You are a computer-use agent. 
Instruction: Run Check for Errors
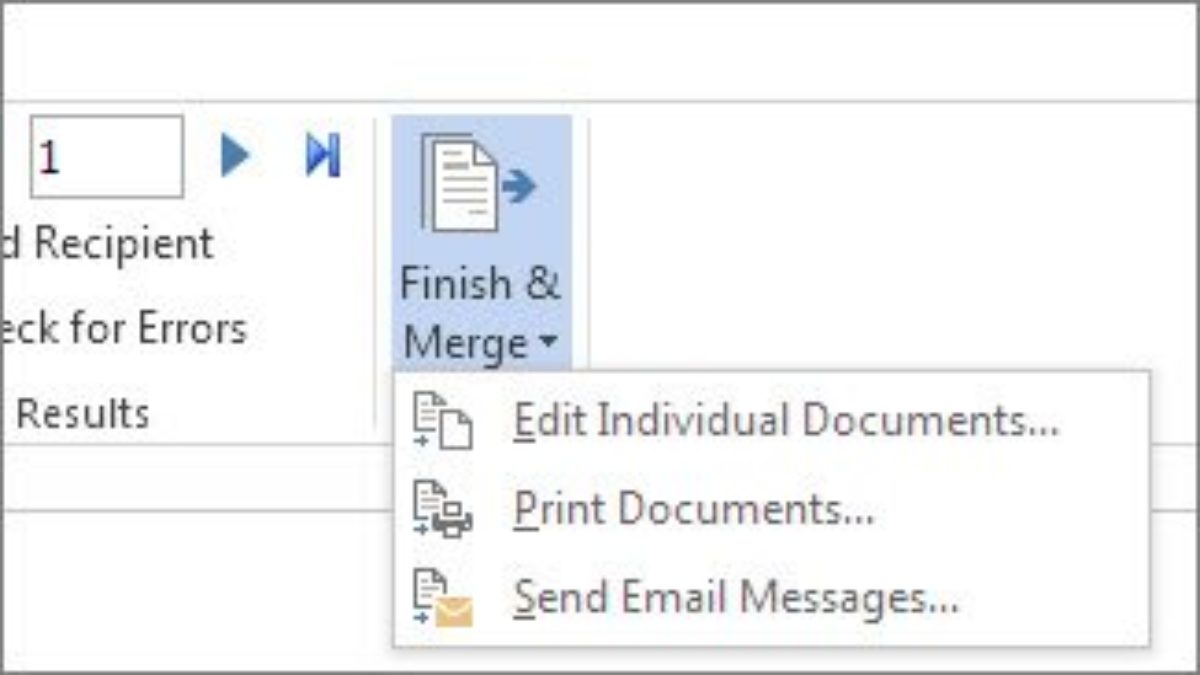pyautogui.click(x=125, y=328)
